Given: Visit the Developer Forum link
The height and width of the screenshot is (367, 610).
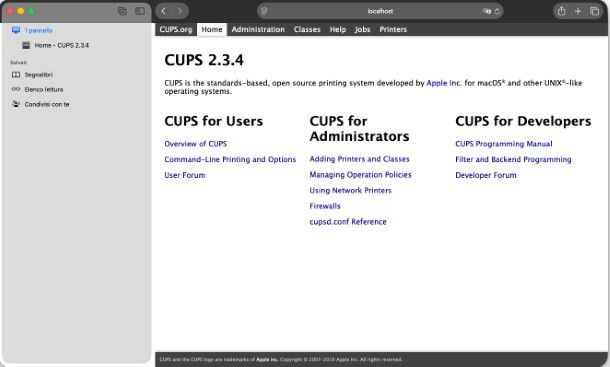Looking at the screenshot, I should (486, 175).
